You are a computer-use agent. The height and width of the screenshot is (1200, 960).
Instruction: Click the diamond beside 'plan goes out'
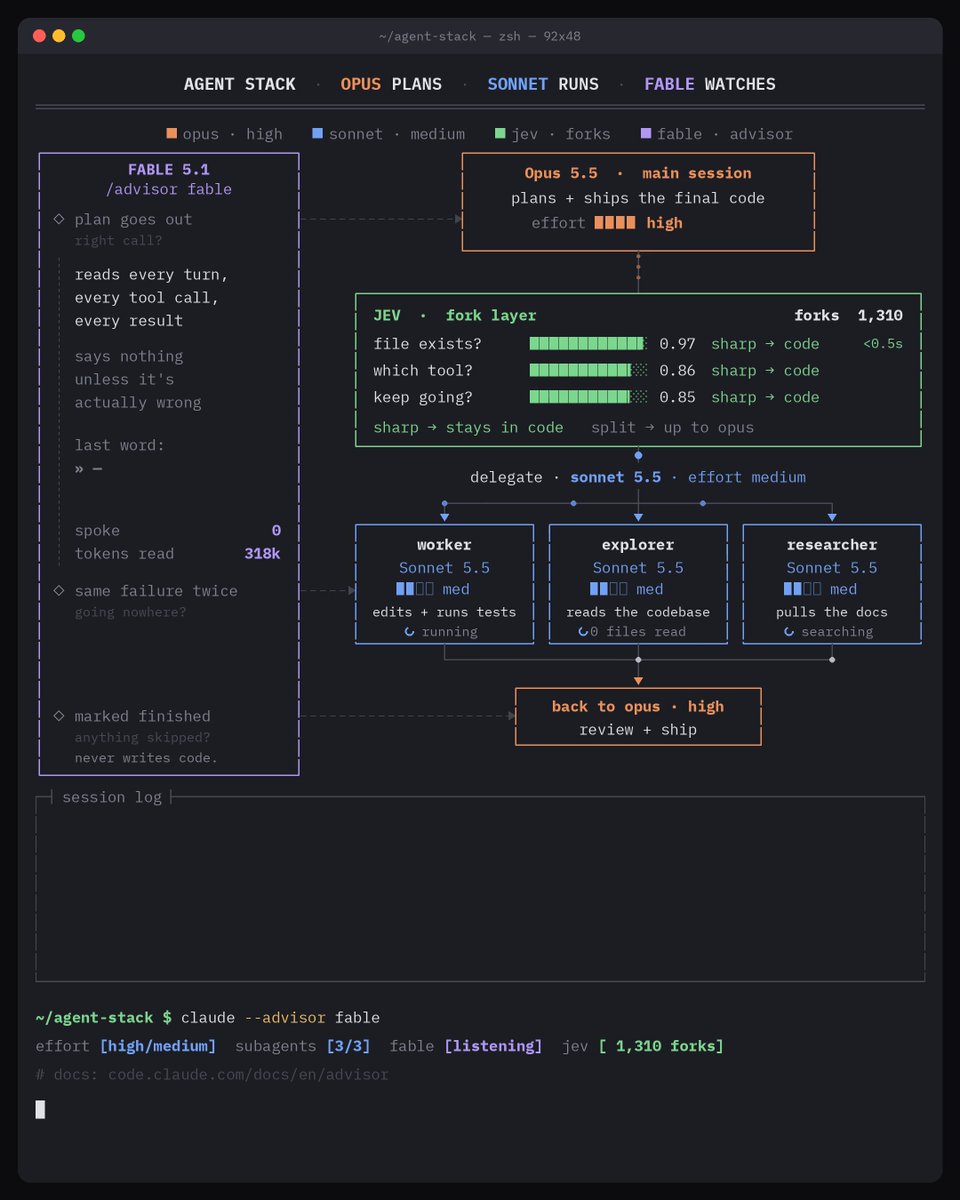pyautogui.click(x=58, y=219)
